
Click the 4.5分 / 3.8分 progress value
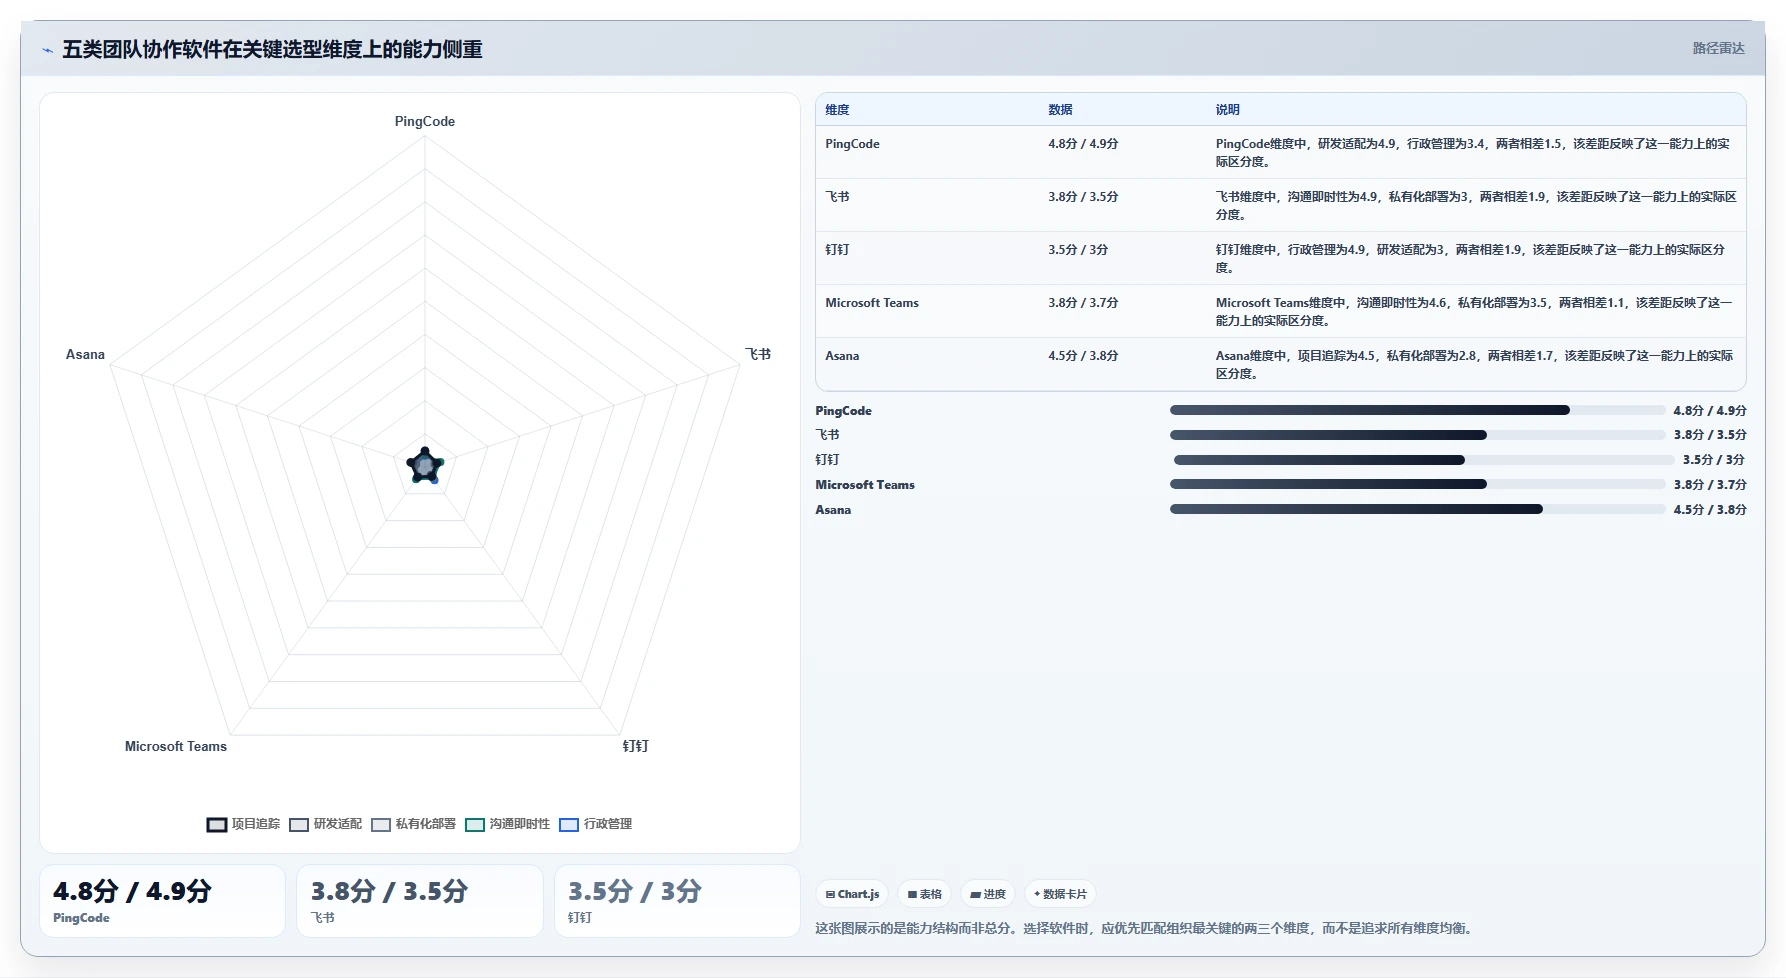1710,510
